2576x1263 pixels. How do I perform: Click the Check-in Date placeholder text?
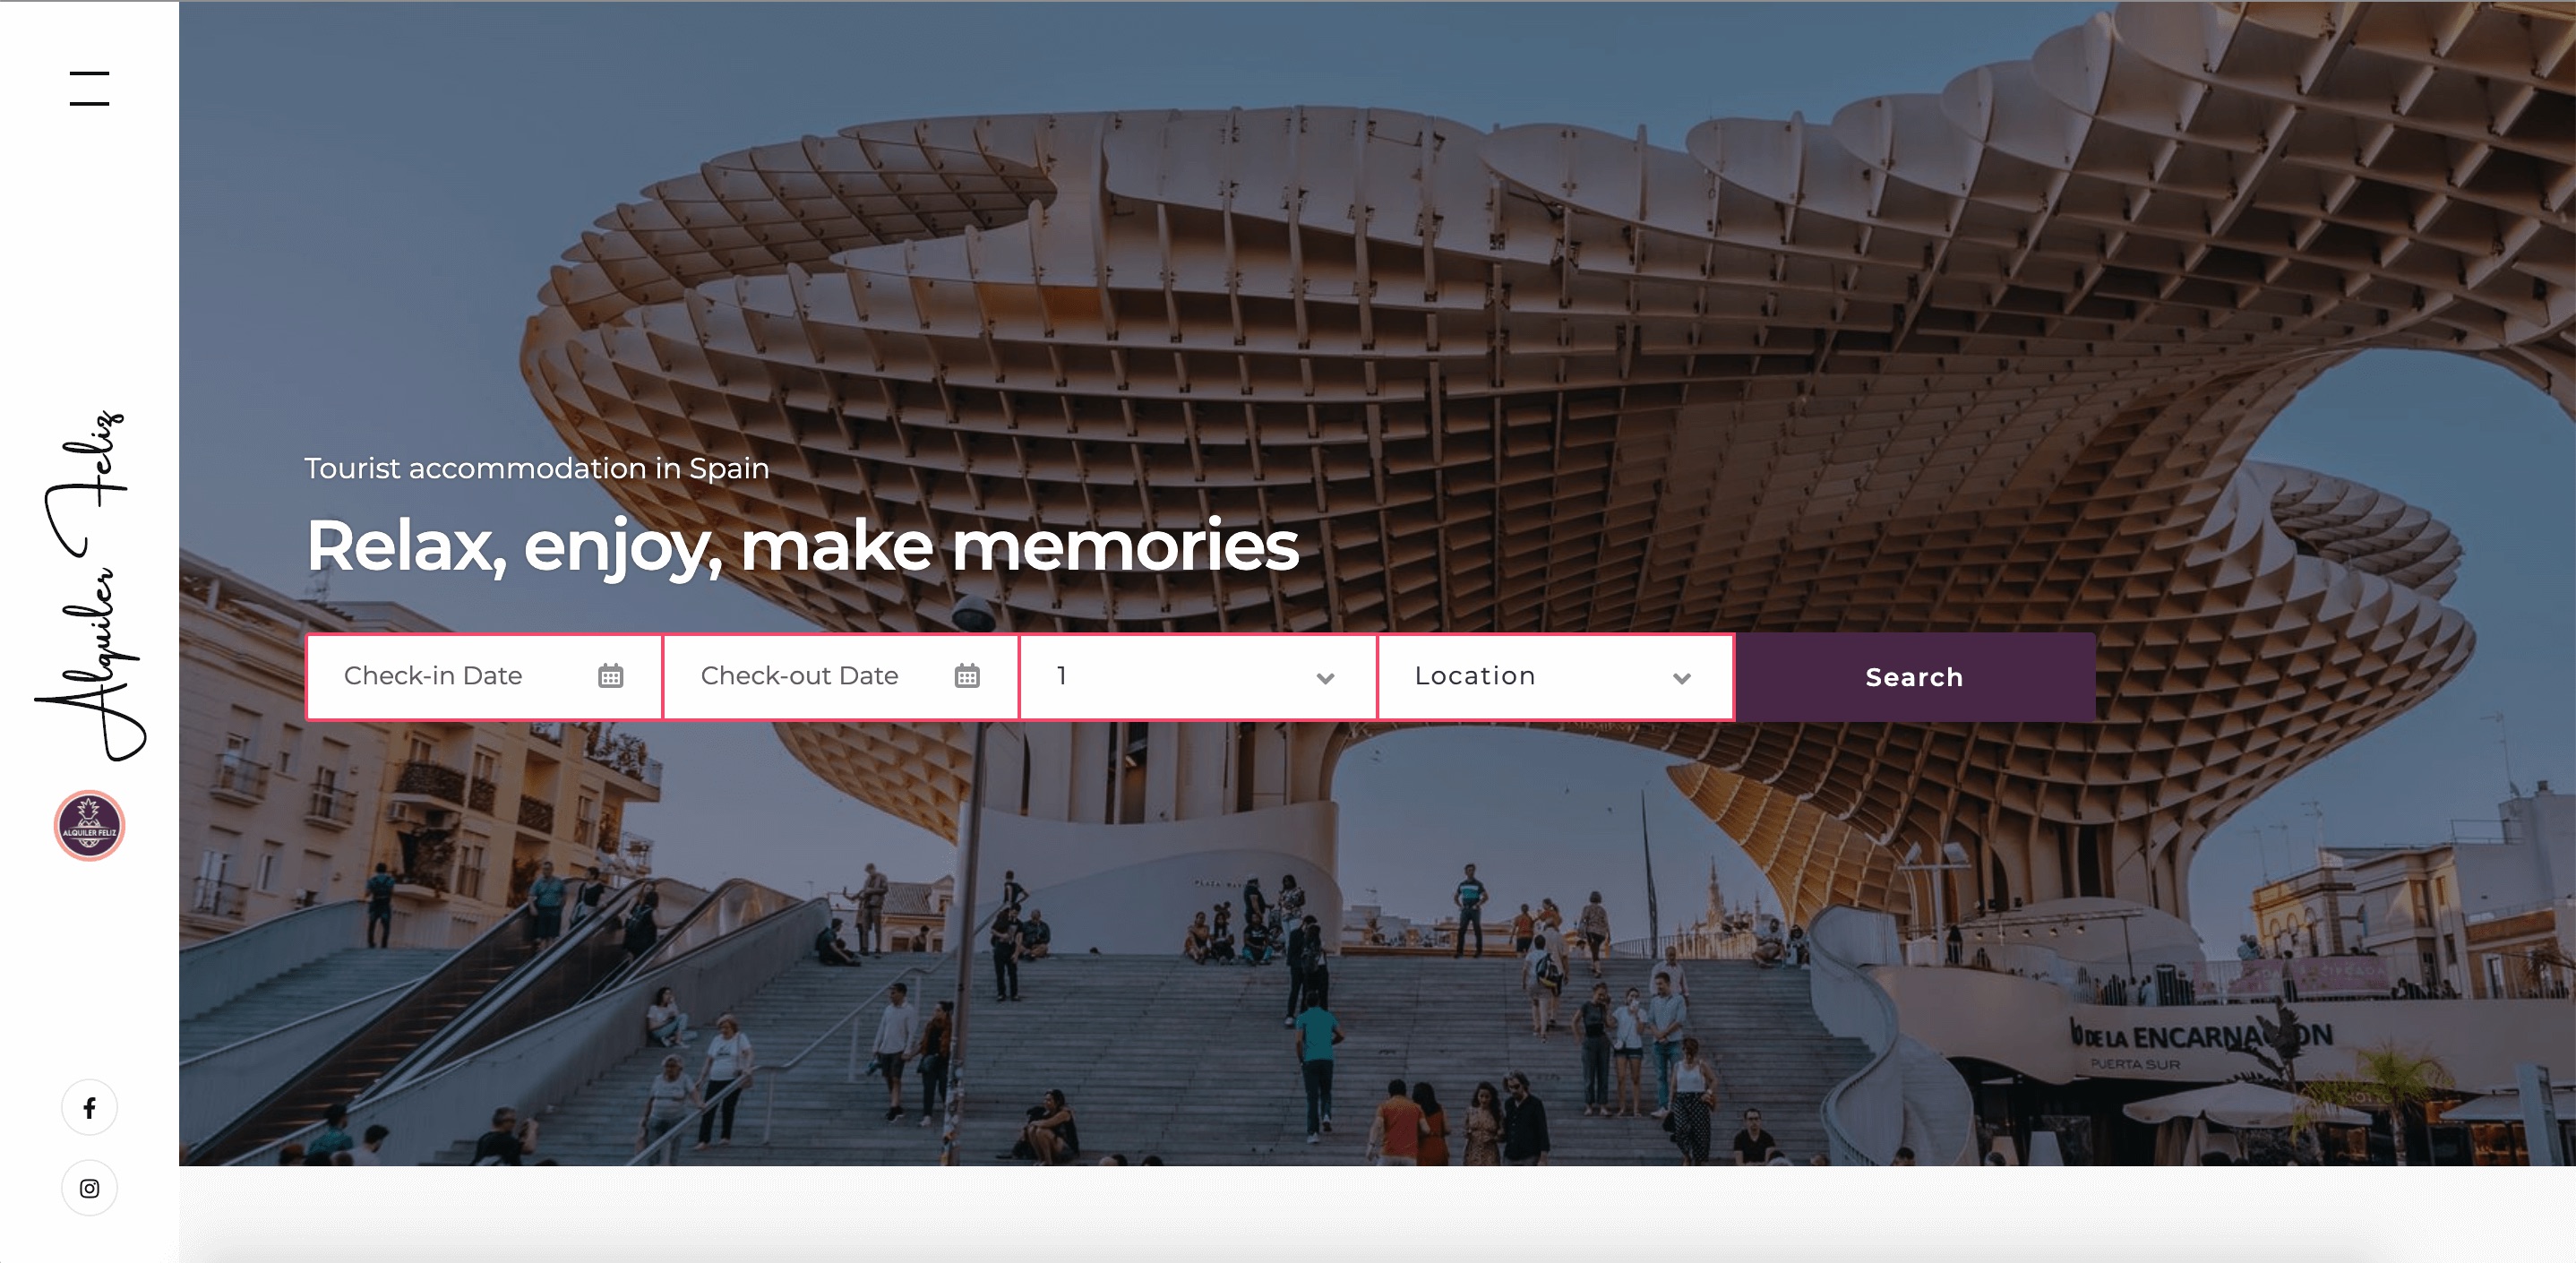(433, 676)
